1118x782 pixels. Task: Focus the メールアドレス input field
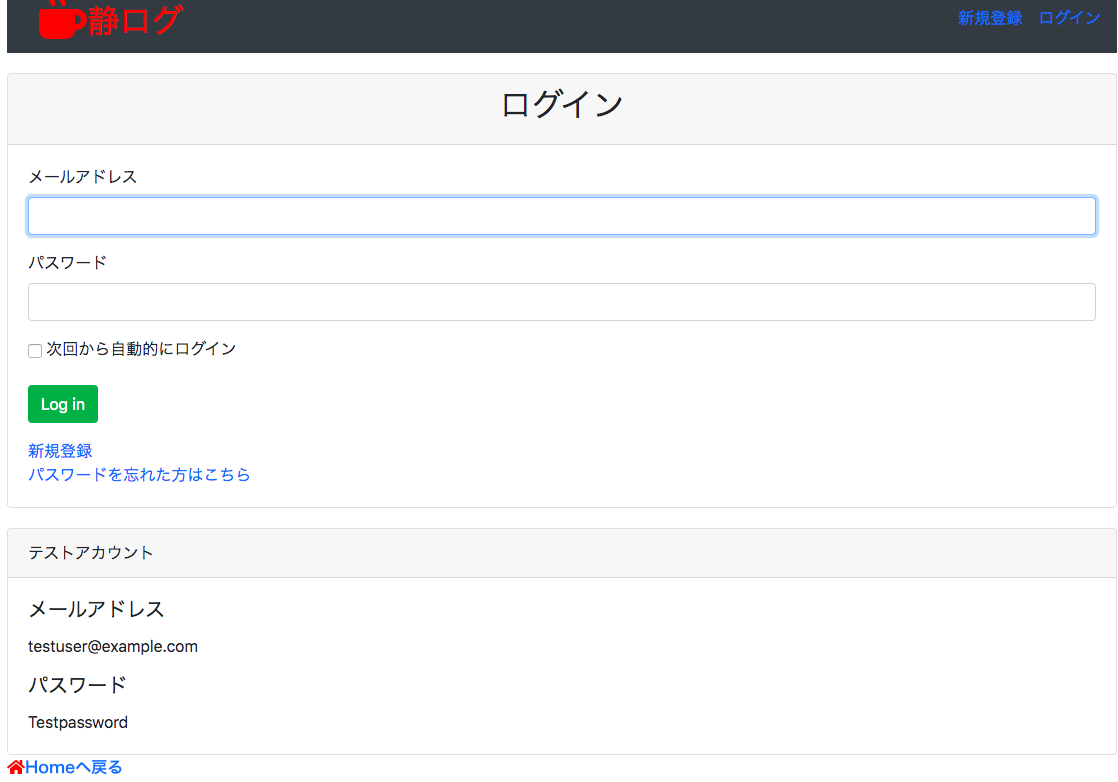coord(561,216)
